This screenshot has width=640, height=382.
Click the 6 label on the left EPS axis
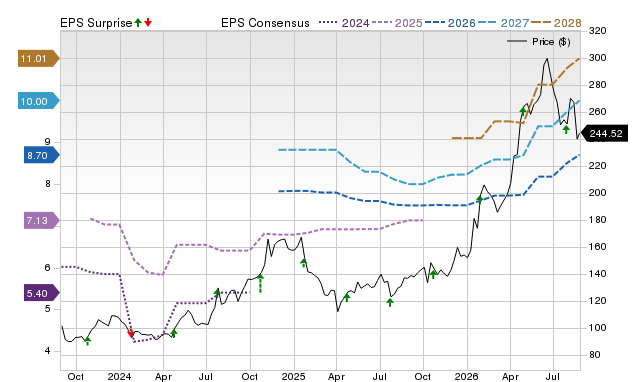pyautogui.click(x=47, y=267)
